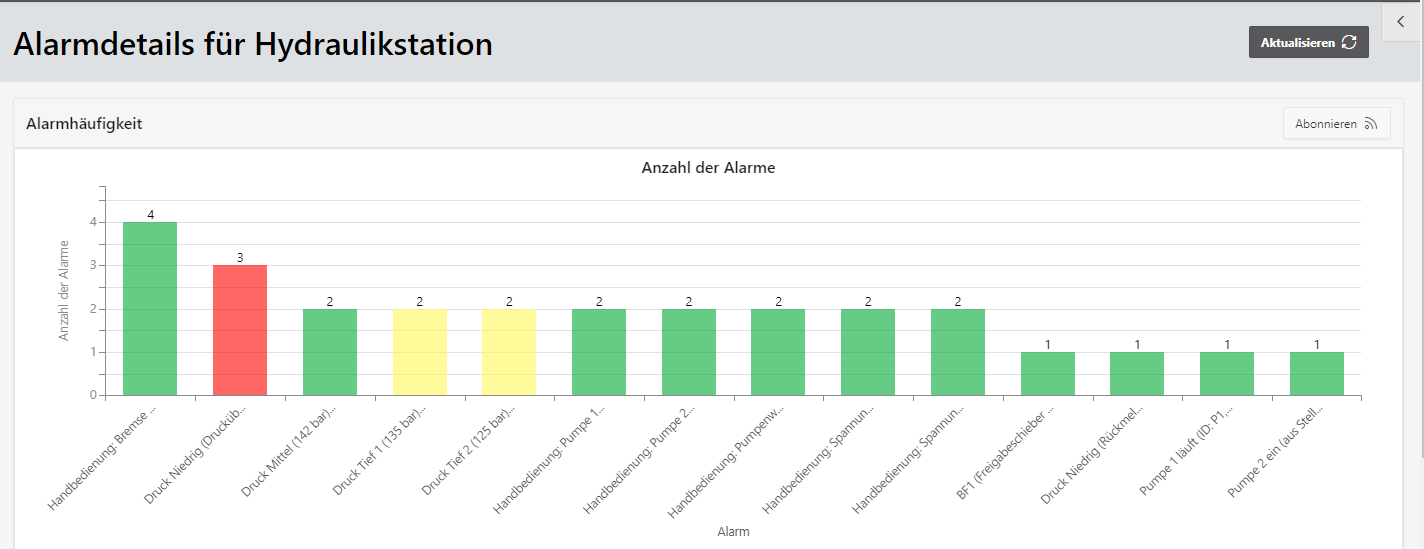Click the green Druck Mittel (142 bar) bar
The width and height of the screenshot is (1424, 549).
[330, 352]
